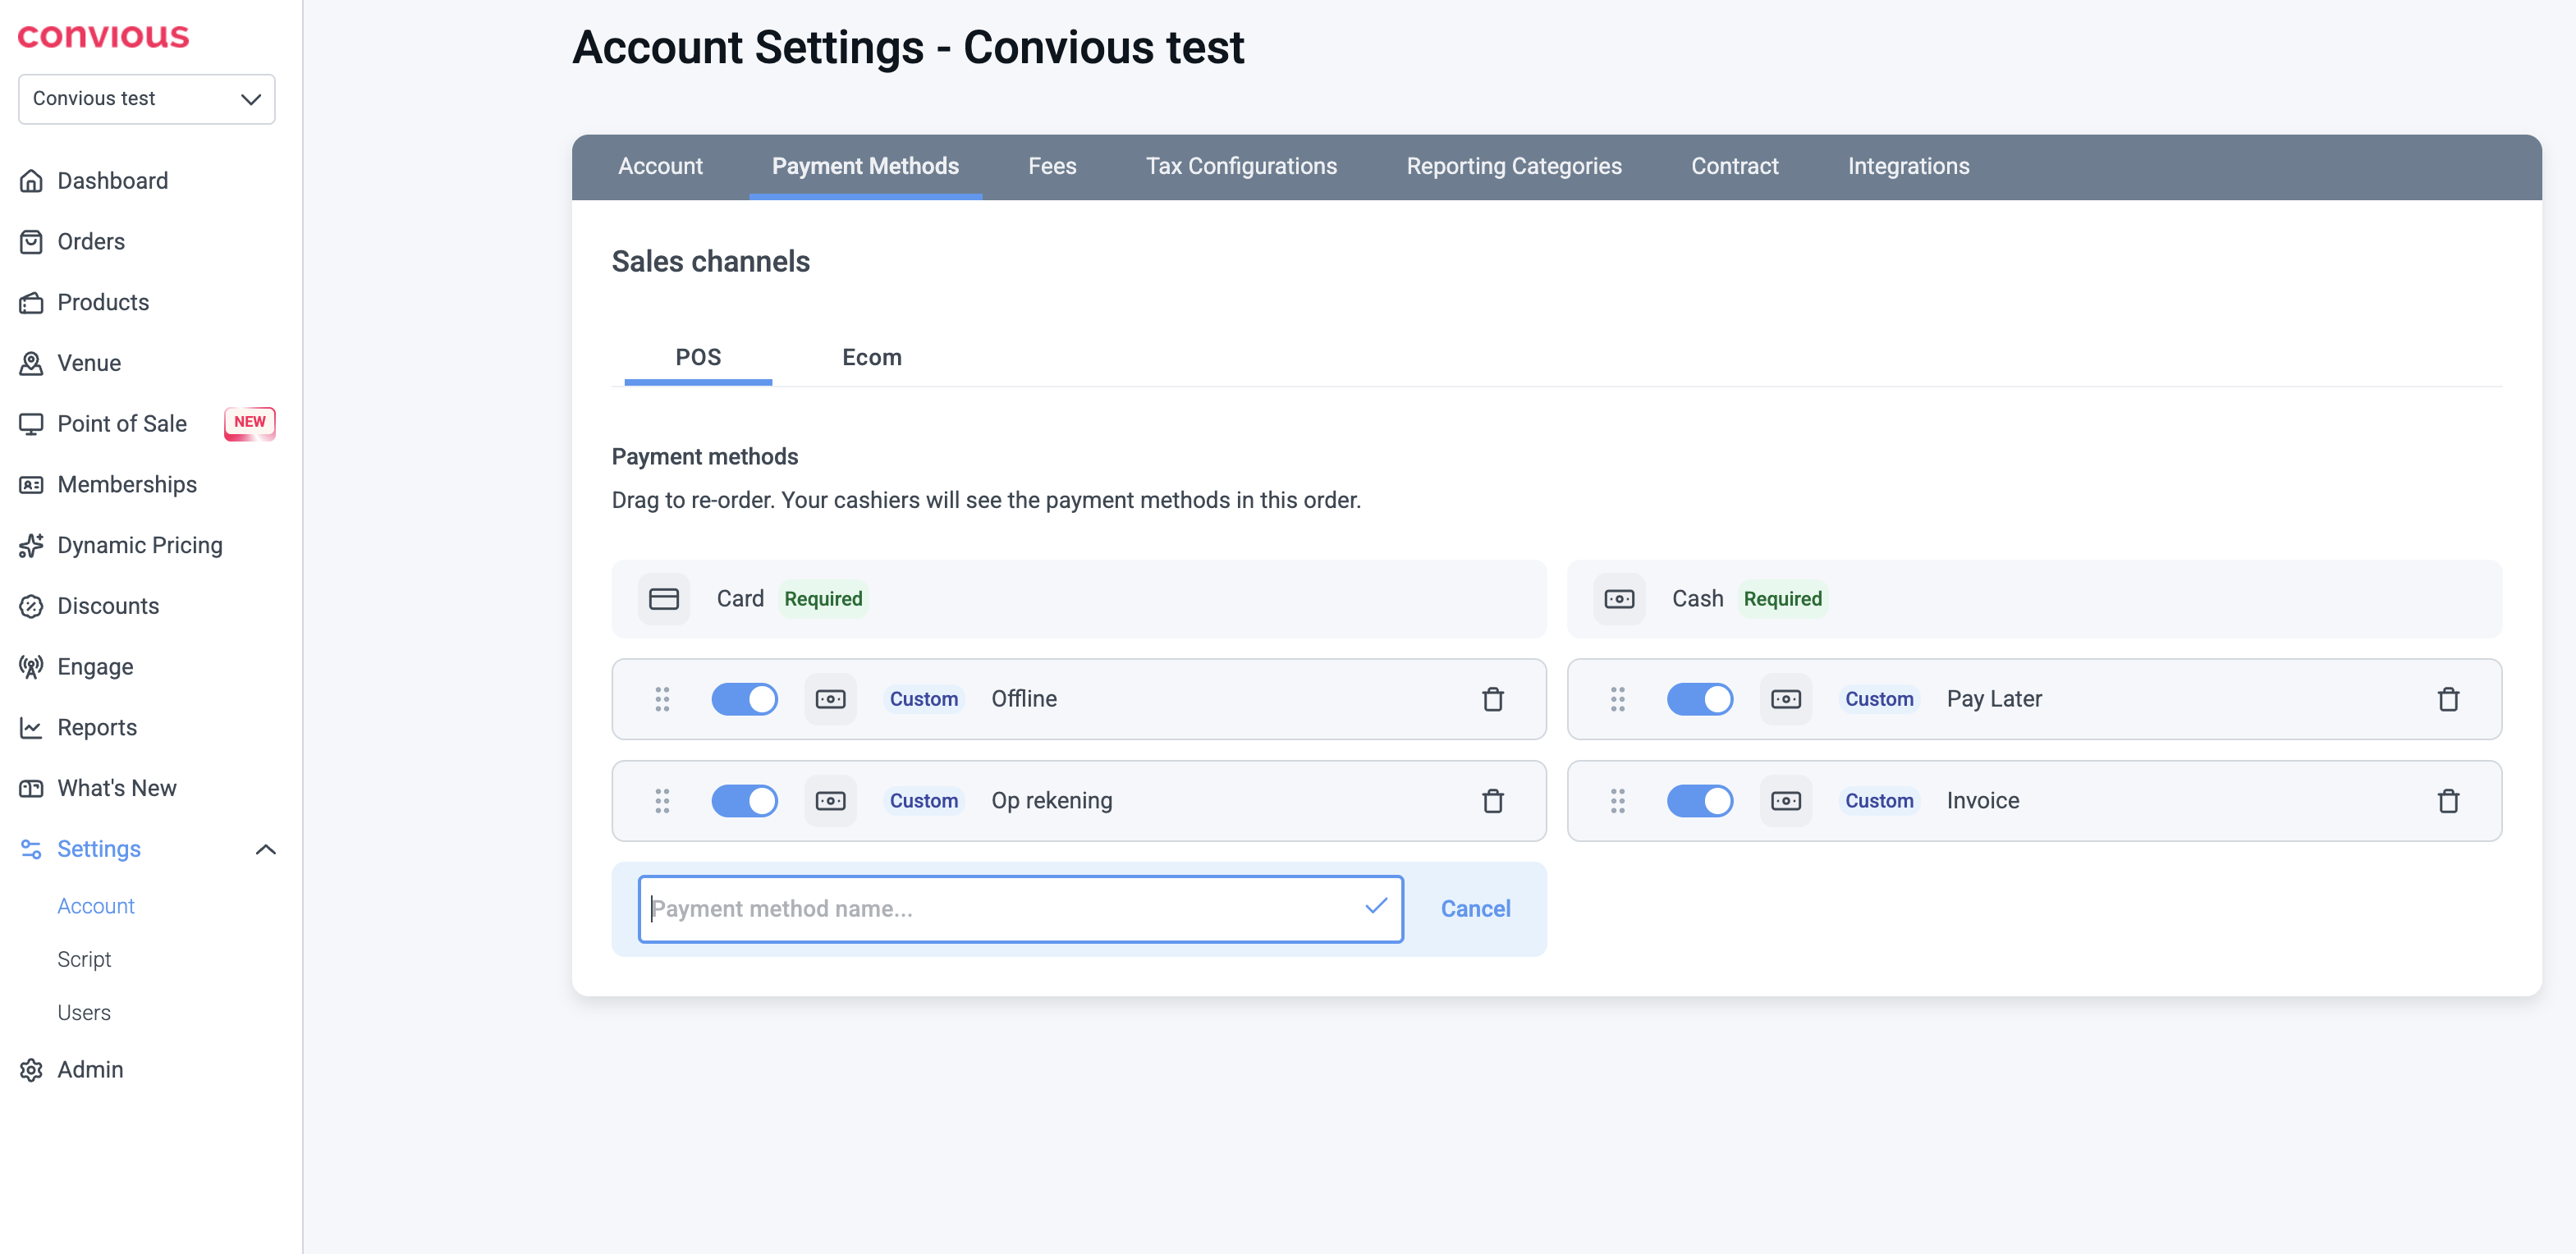The image size is (2576, 1254).
Task: Open Script under Settings
Action: [x=84, y=960]
